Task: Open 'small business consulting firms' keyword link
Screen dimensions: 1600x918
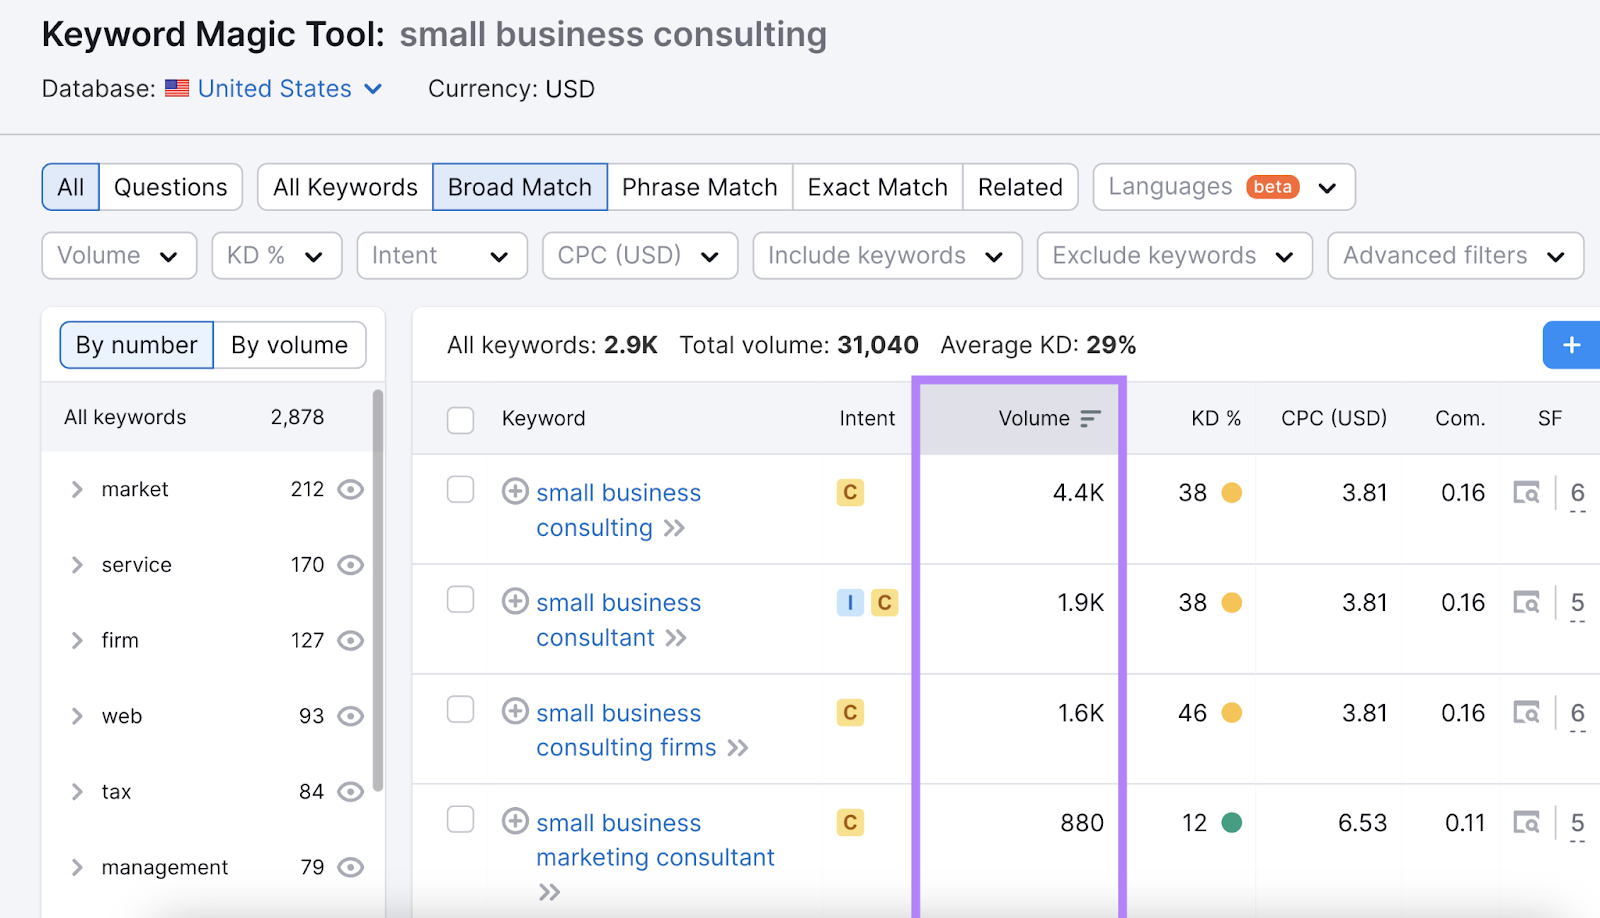Action: point(626,730)
